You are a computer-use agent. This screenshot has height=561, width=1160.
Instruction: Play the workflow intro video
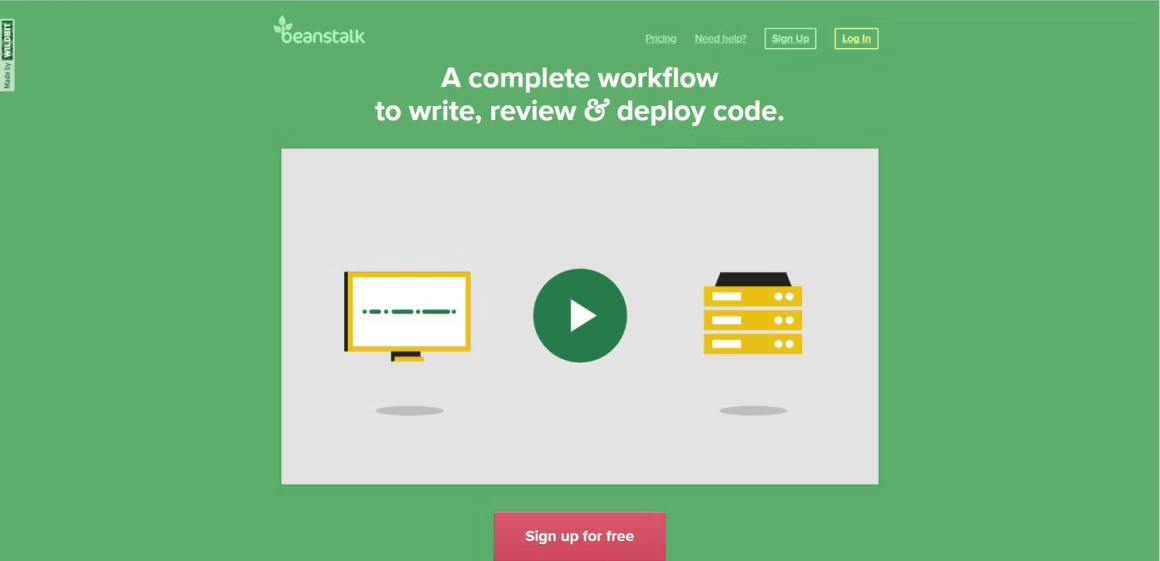point(580,315)
